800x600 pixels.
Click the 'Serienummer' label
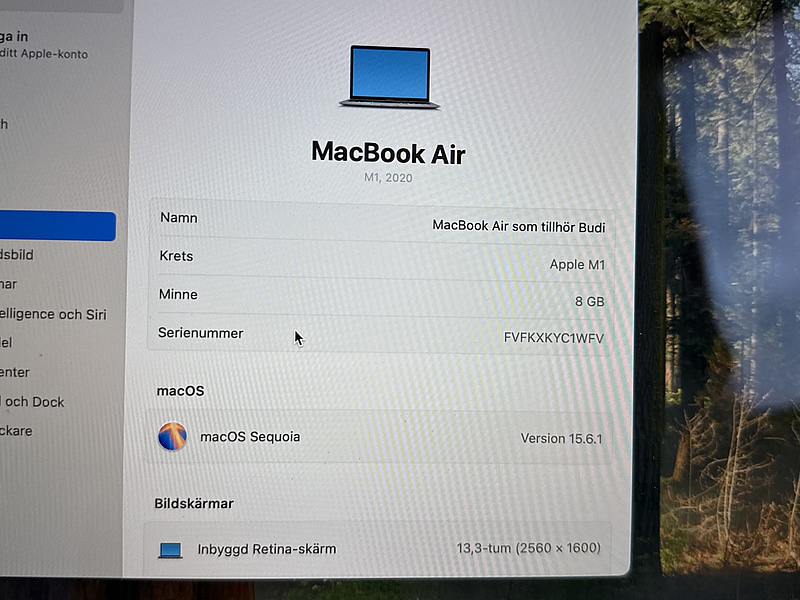point(201,333)
